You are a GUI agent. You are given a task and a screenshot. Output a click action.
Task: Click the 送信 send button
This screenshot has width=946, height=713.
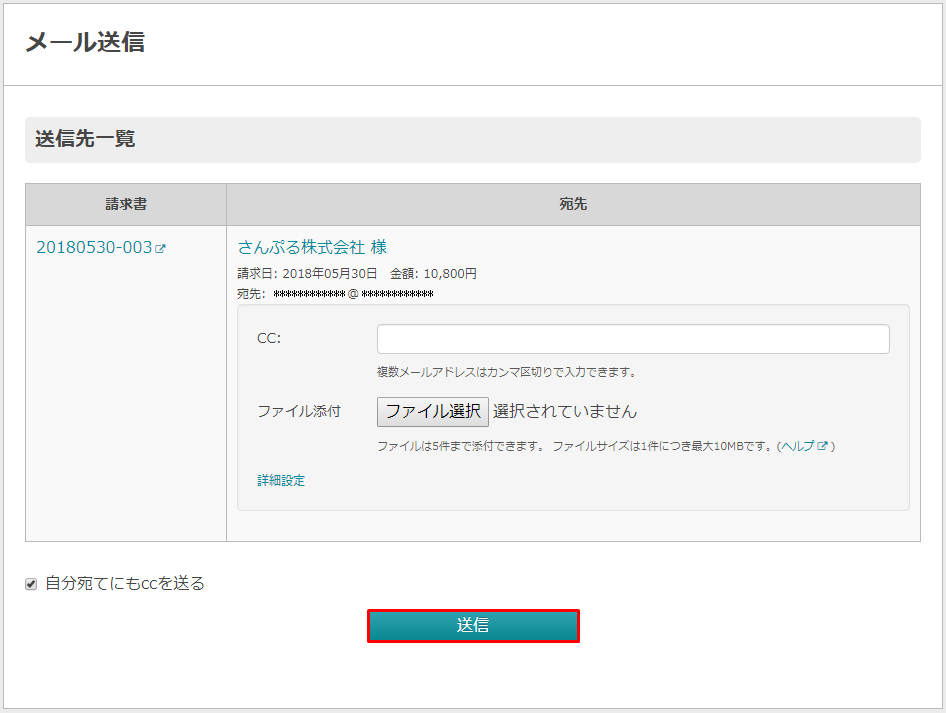[x=473, y=626]
